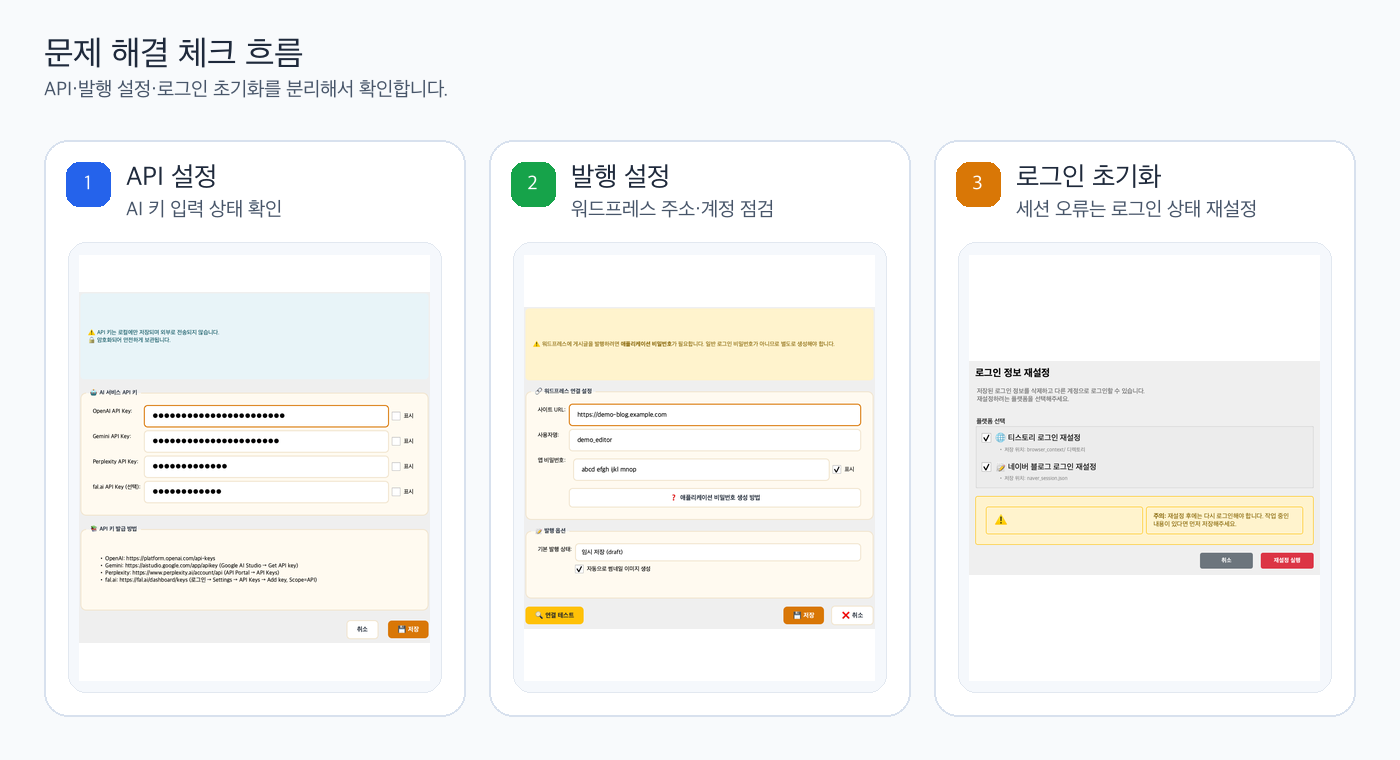The height and width of the screenshot is (760, 1400).
Task: Open 애플리케이션 비밀번호 생성 방법 help
Action: tap(714, 497)
